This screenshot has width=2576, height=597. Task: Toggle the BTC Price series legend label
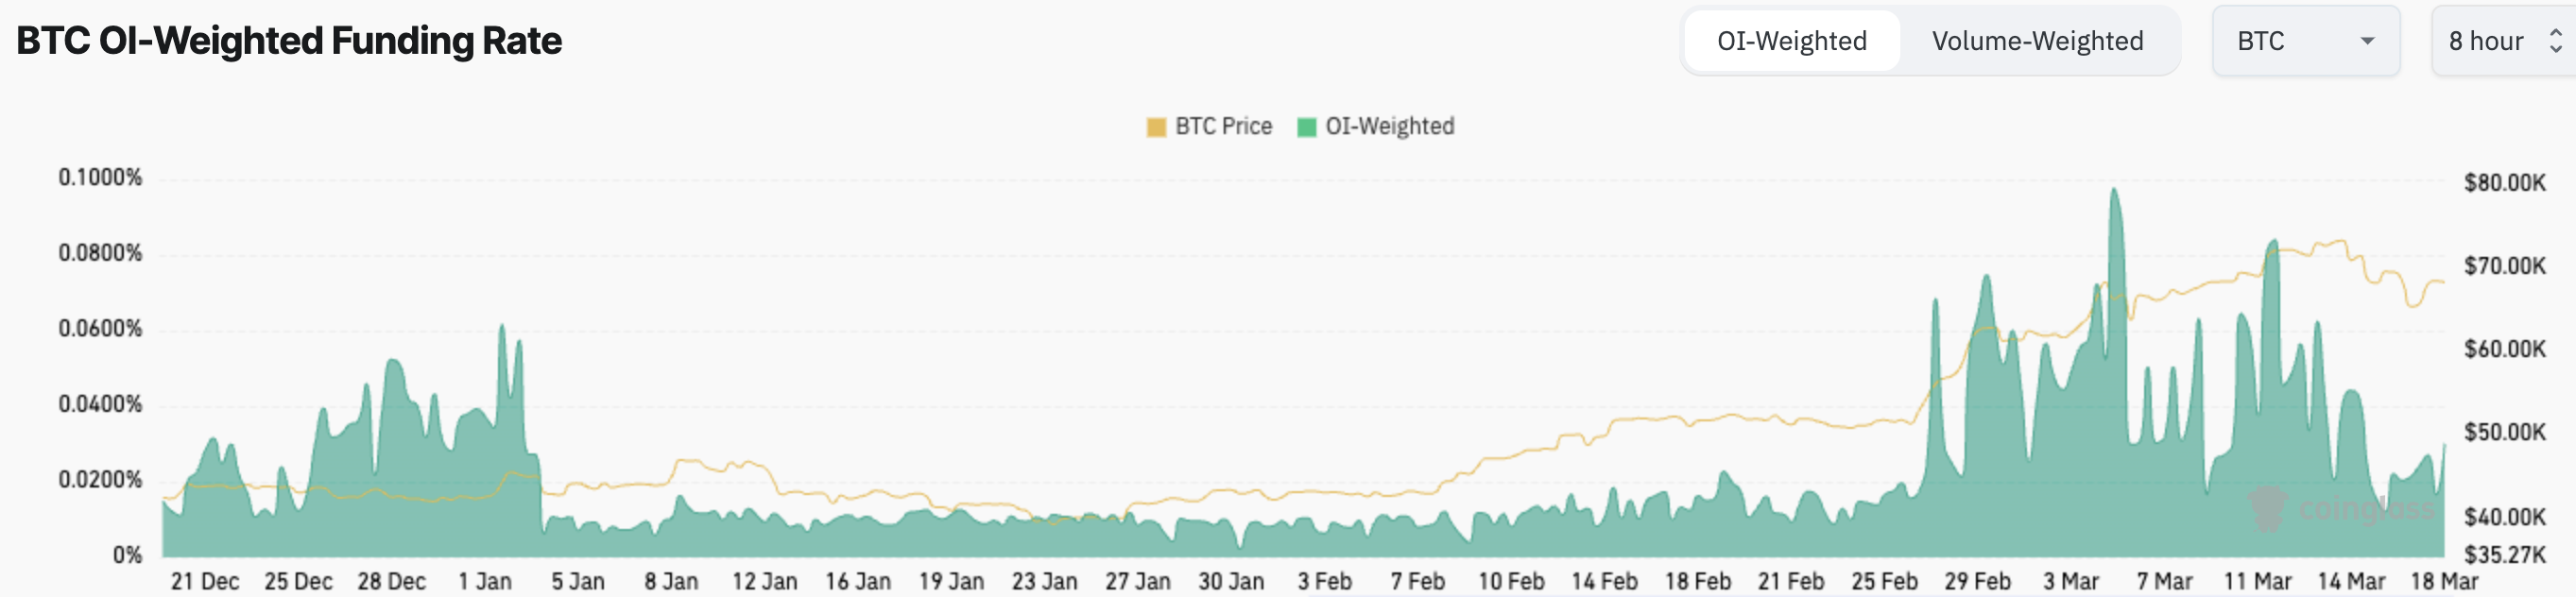(x=1223, y=126)
